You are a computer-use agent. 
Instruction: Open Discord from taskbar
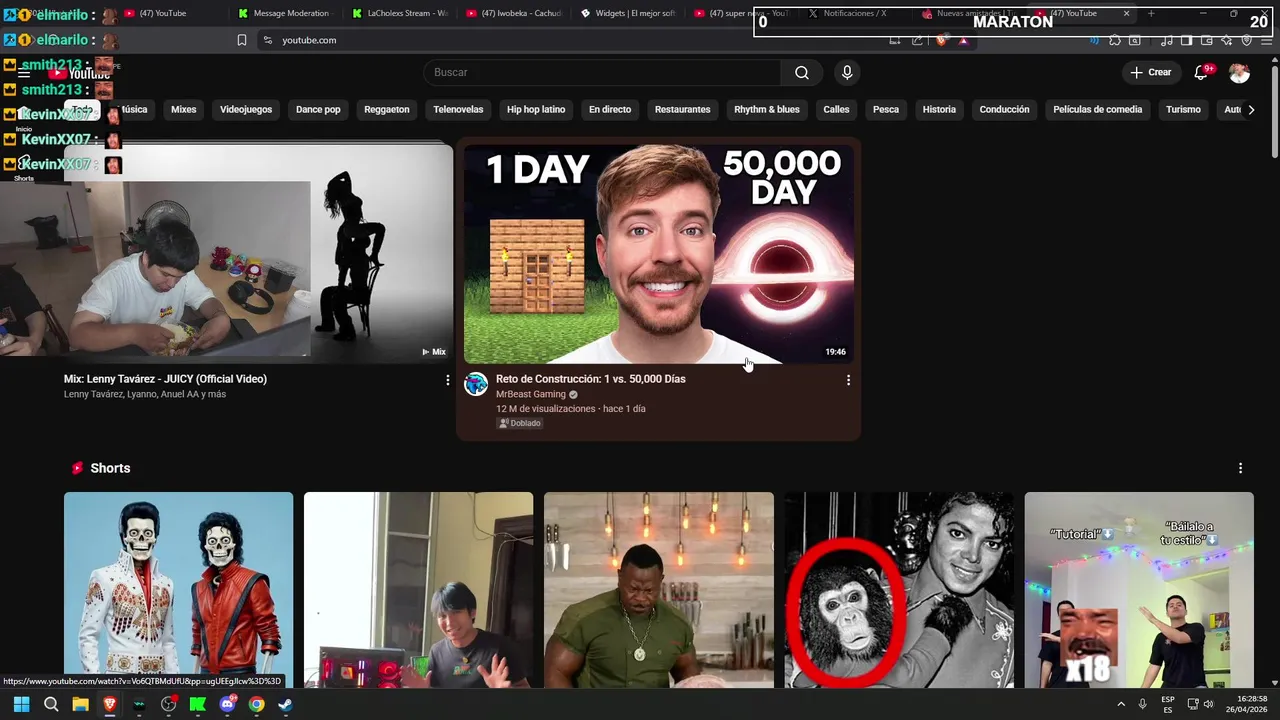(x=227, y=704)
